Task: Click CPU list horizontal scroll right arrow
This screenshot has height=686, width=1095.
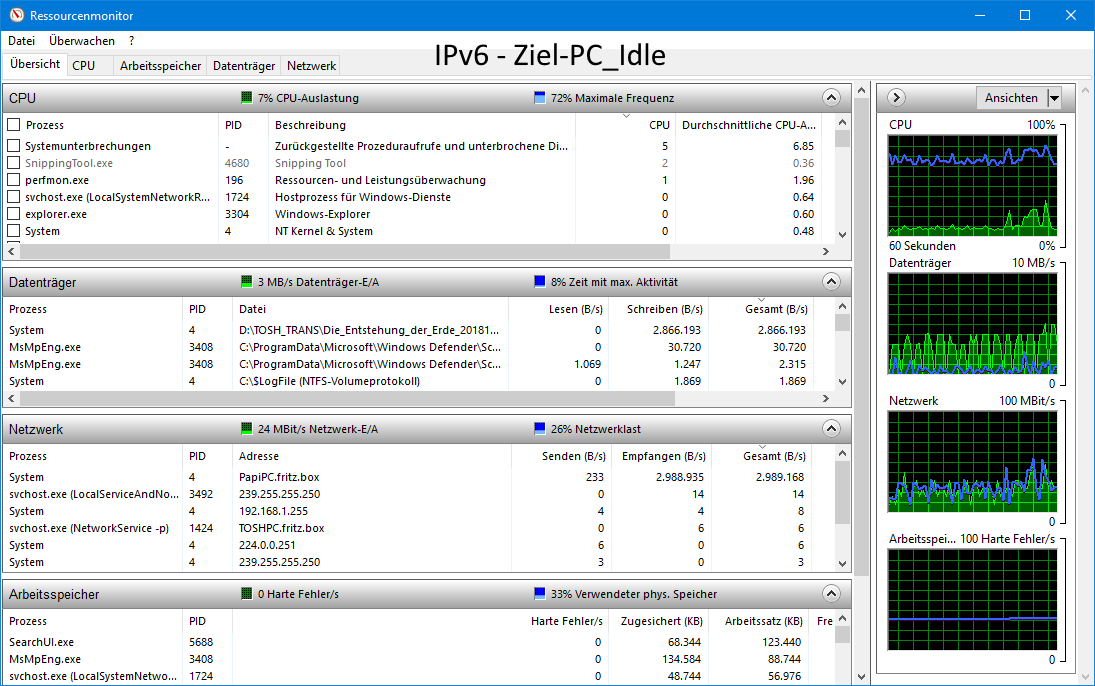Action: 826,251
